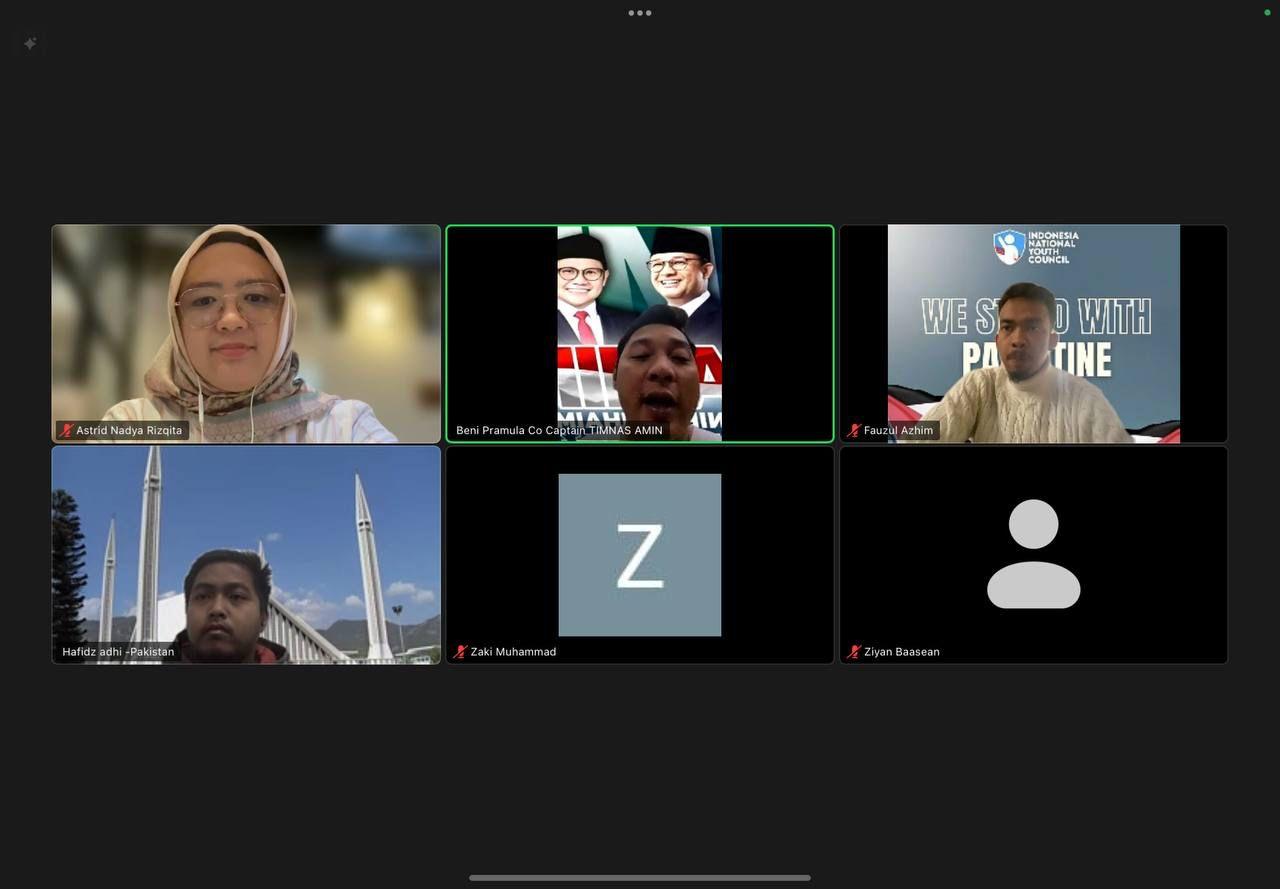Click the AI Companion sparkle icon
Viewport: 1280px width, 889px height.
point(30,44)
